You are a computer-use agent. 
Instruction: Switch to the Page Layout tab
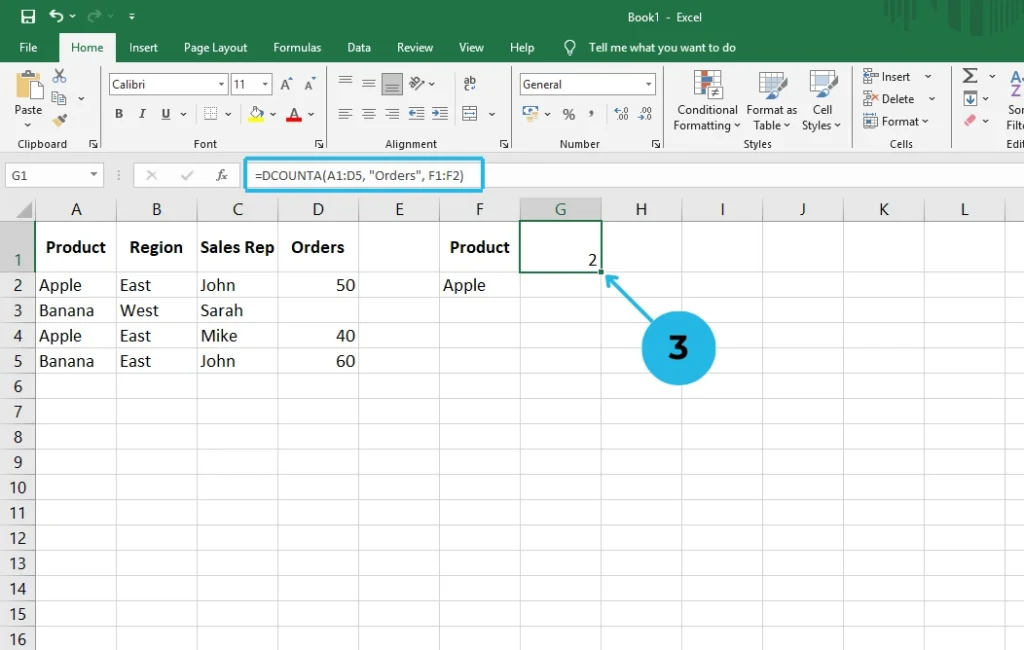[x=216, y=48]
